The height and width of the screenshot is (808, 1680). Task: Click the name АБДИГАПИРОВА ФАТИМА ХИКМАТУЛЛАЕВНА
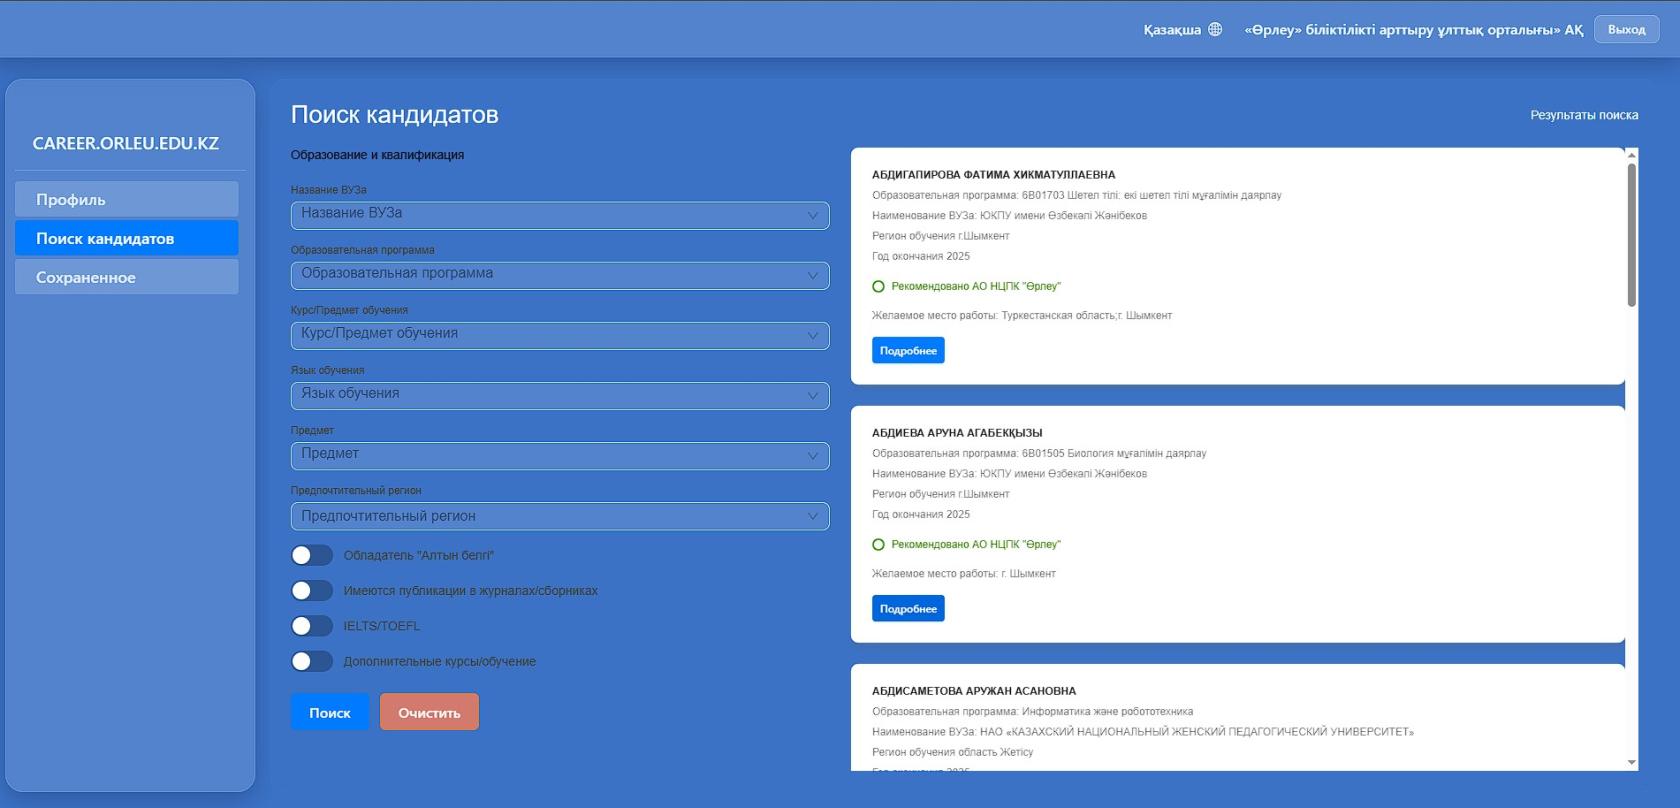pos(993,175)
